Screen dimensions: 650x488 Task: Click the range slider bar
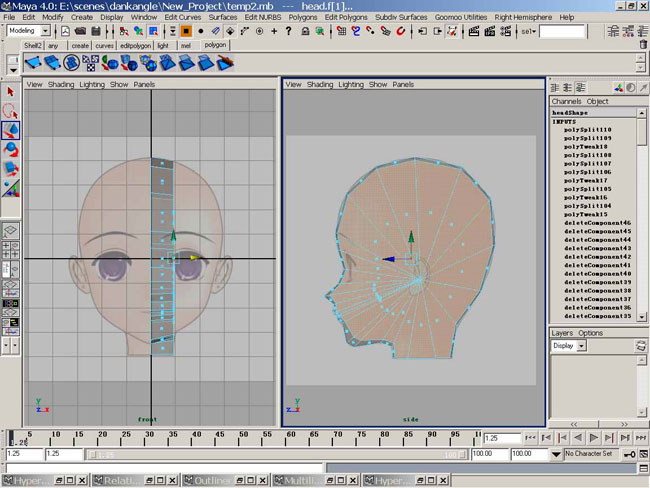click(x=277, y=455)
